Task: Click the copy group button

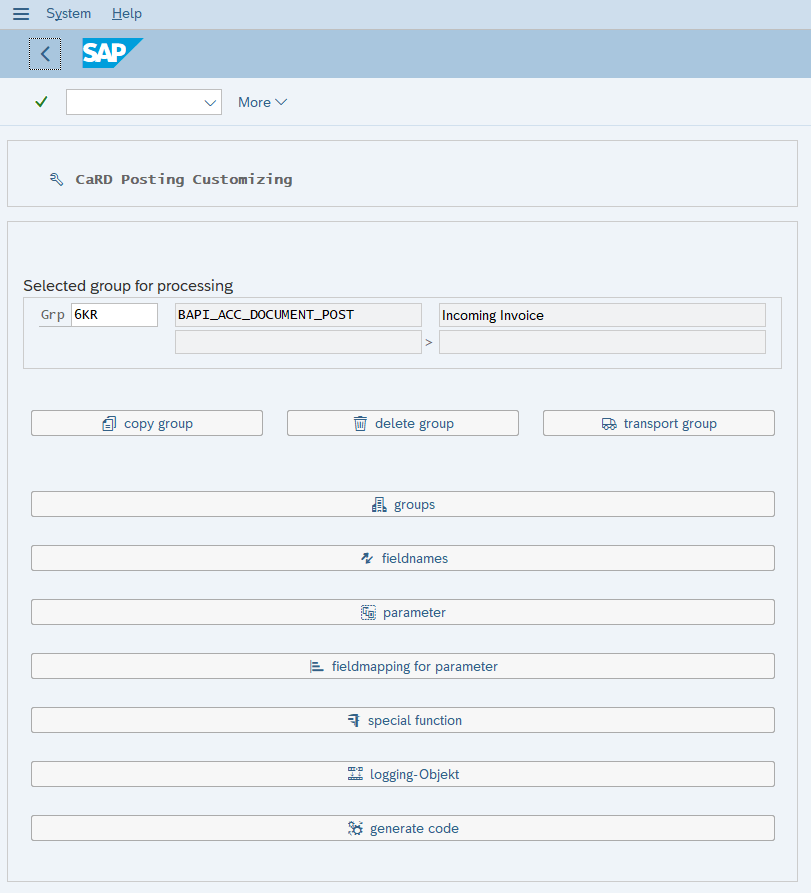Action: (147, 423)
